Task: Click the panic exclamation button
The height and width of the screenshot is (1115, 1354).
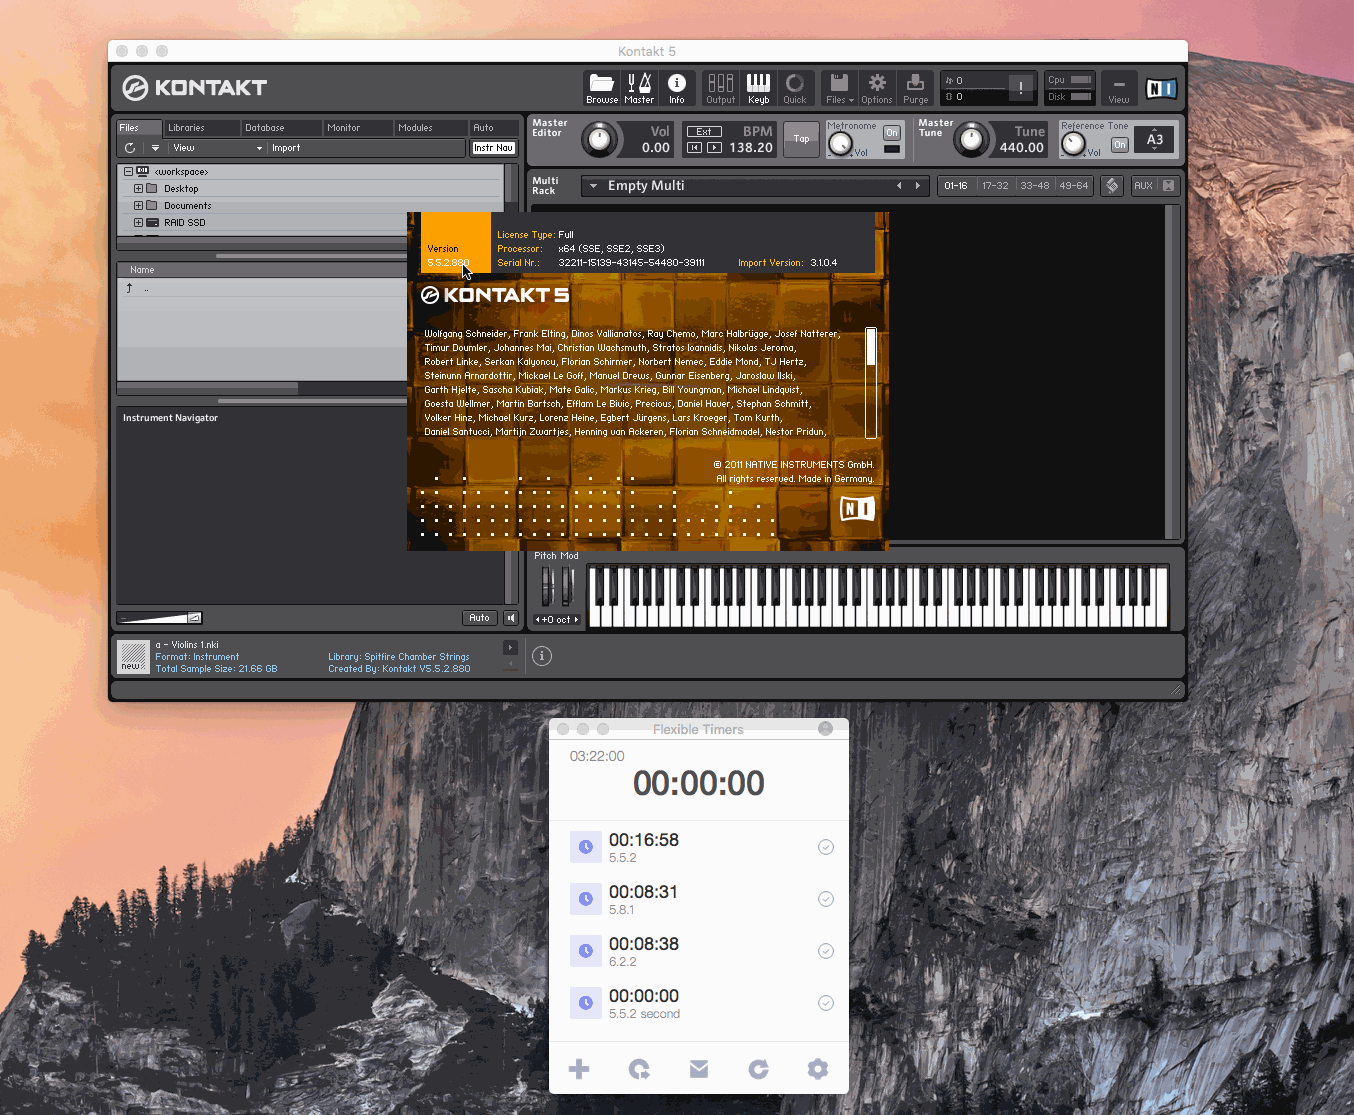Action: click(x=1021, y=88)
